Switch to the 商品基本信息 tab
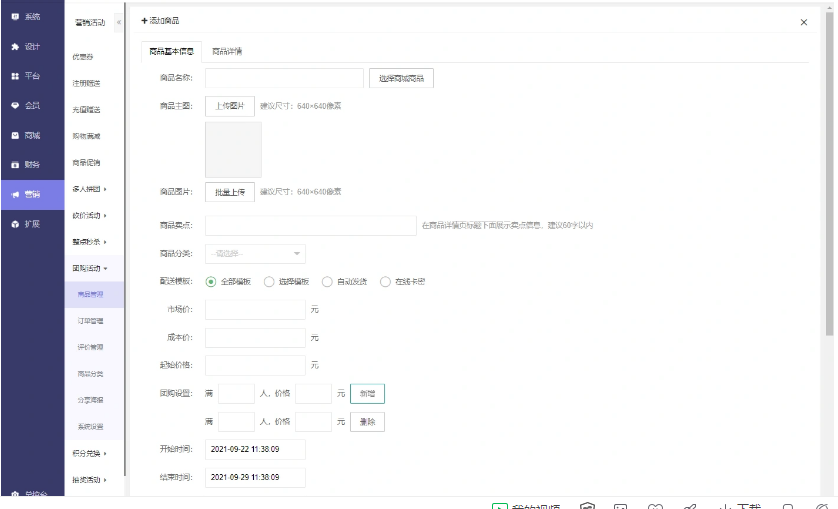This screenshot has width=838, height=509. coord(171,52)
